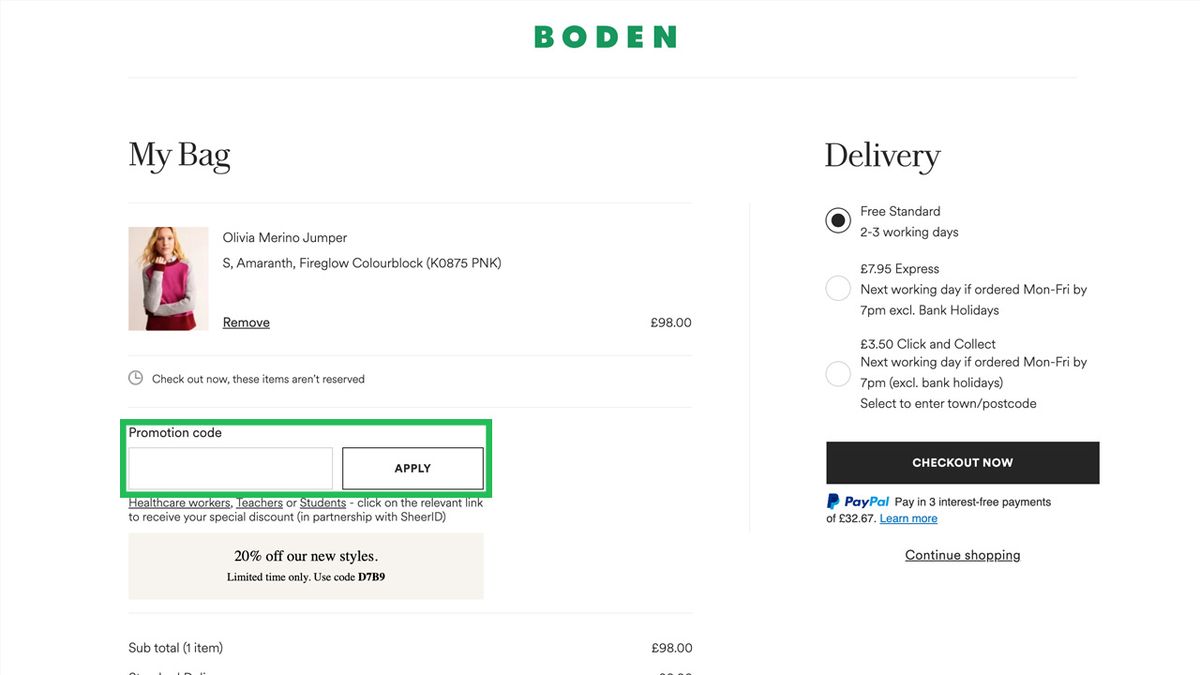The width and height of the screenshot is (1200, 675).
Task: Click the Learn more PayPal link
Action: (908, 518)
